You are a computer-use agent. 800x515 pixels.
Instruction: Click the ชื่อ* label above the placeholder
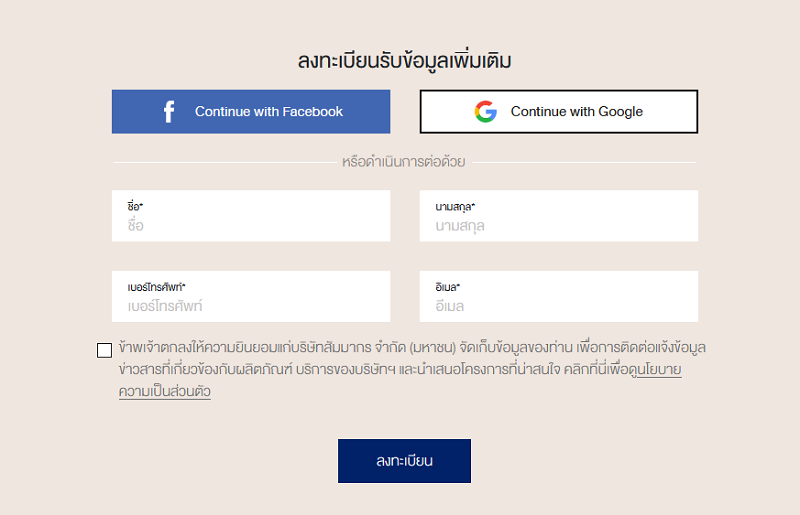(x=135, y=207)
